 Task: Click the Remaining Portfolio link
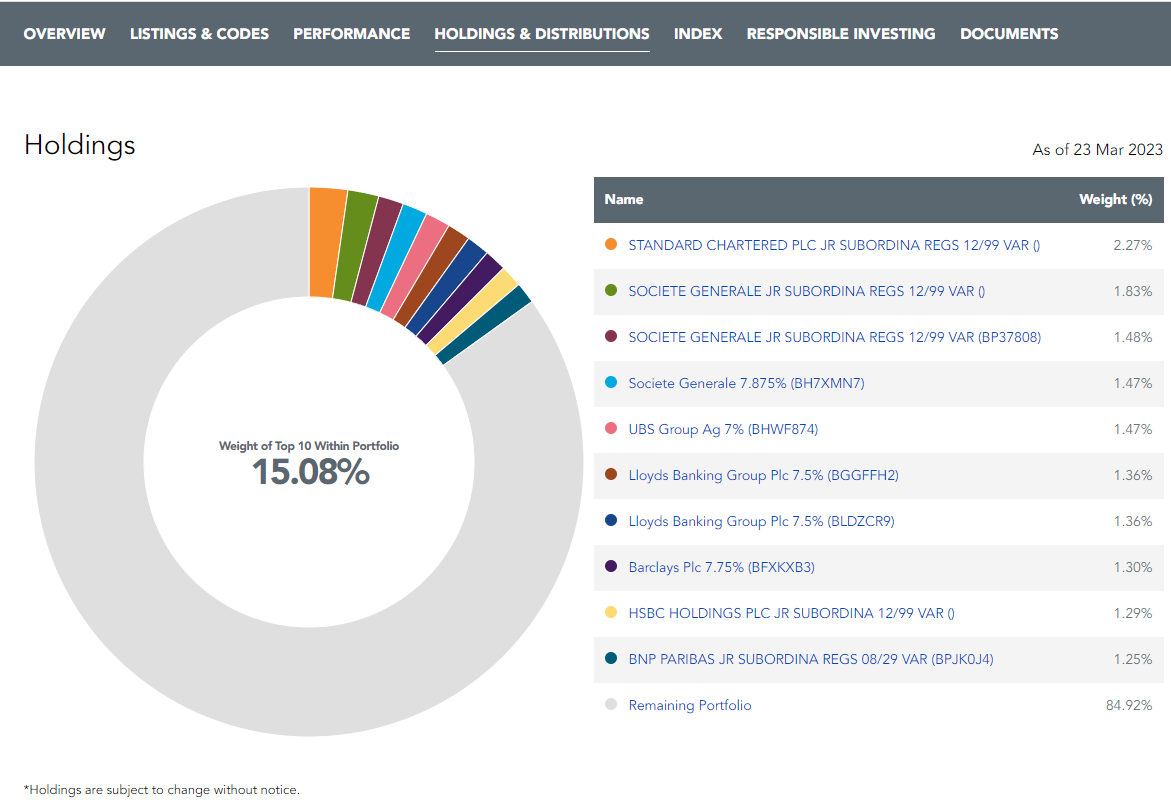click(689, 705)
